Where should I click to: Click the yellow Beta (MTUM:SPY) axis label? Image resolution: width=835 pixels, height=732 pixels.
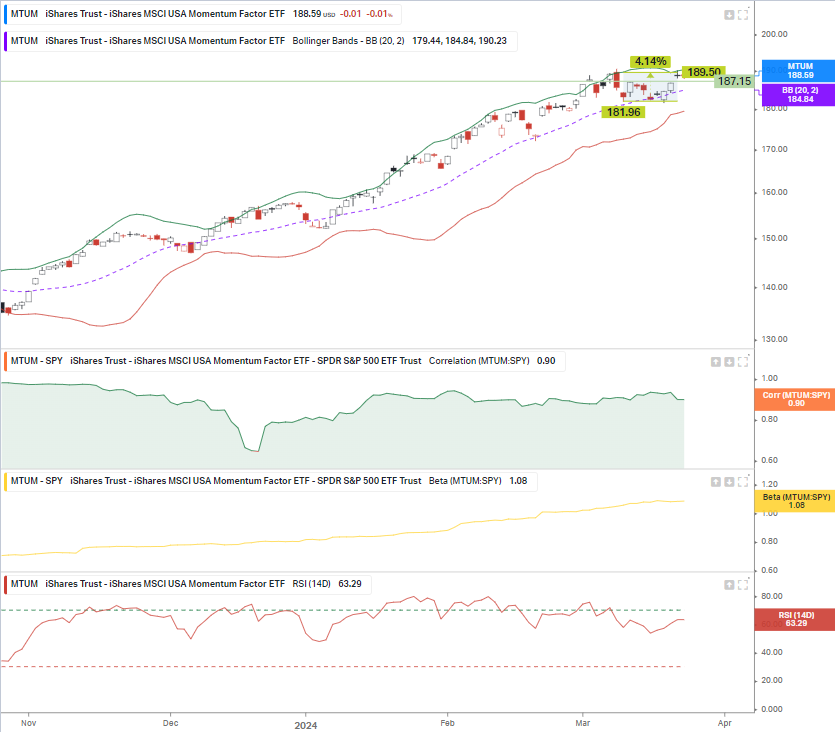pyautogui.click(x=796, y=501)
